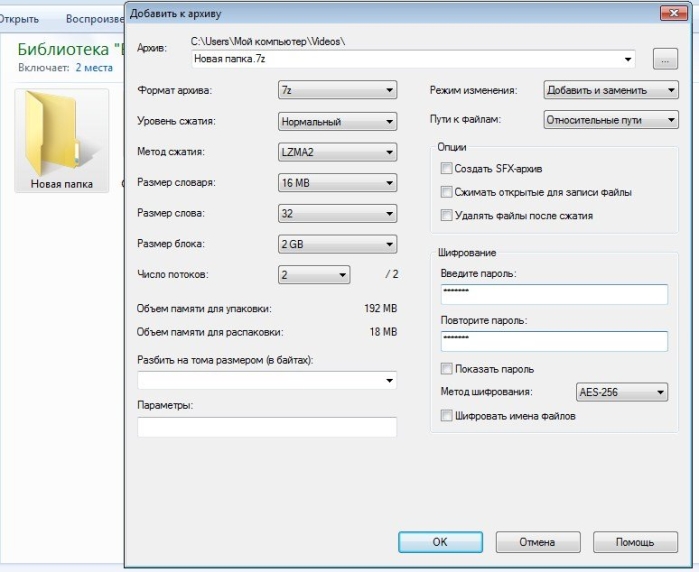699x572 pixels.
Task: Open the Формат архива dropdown
Action: [x=337, y=90]
